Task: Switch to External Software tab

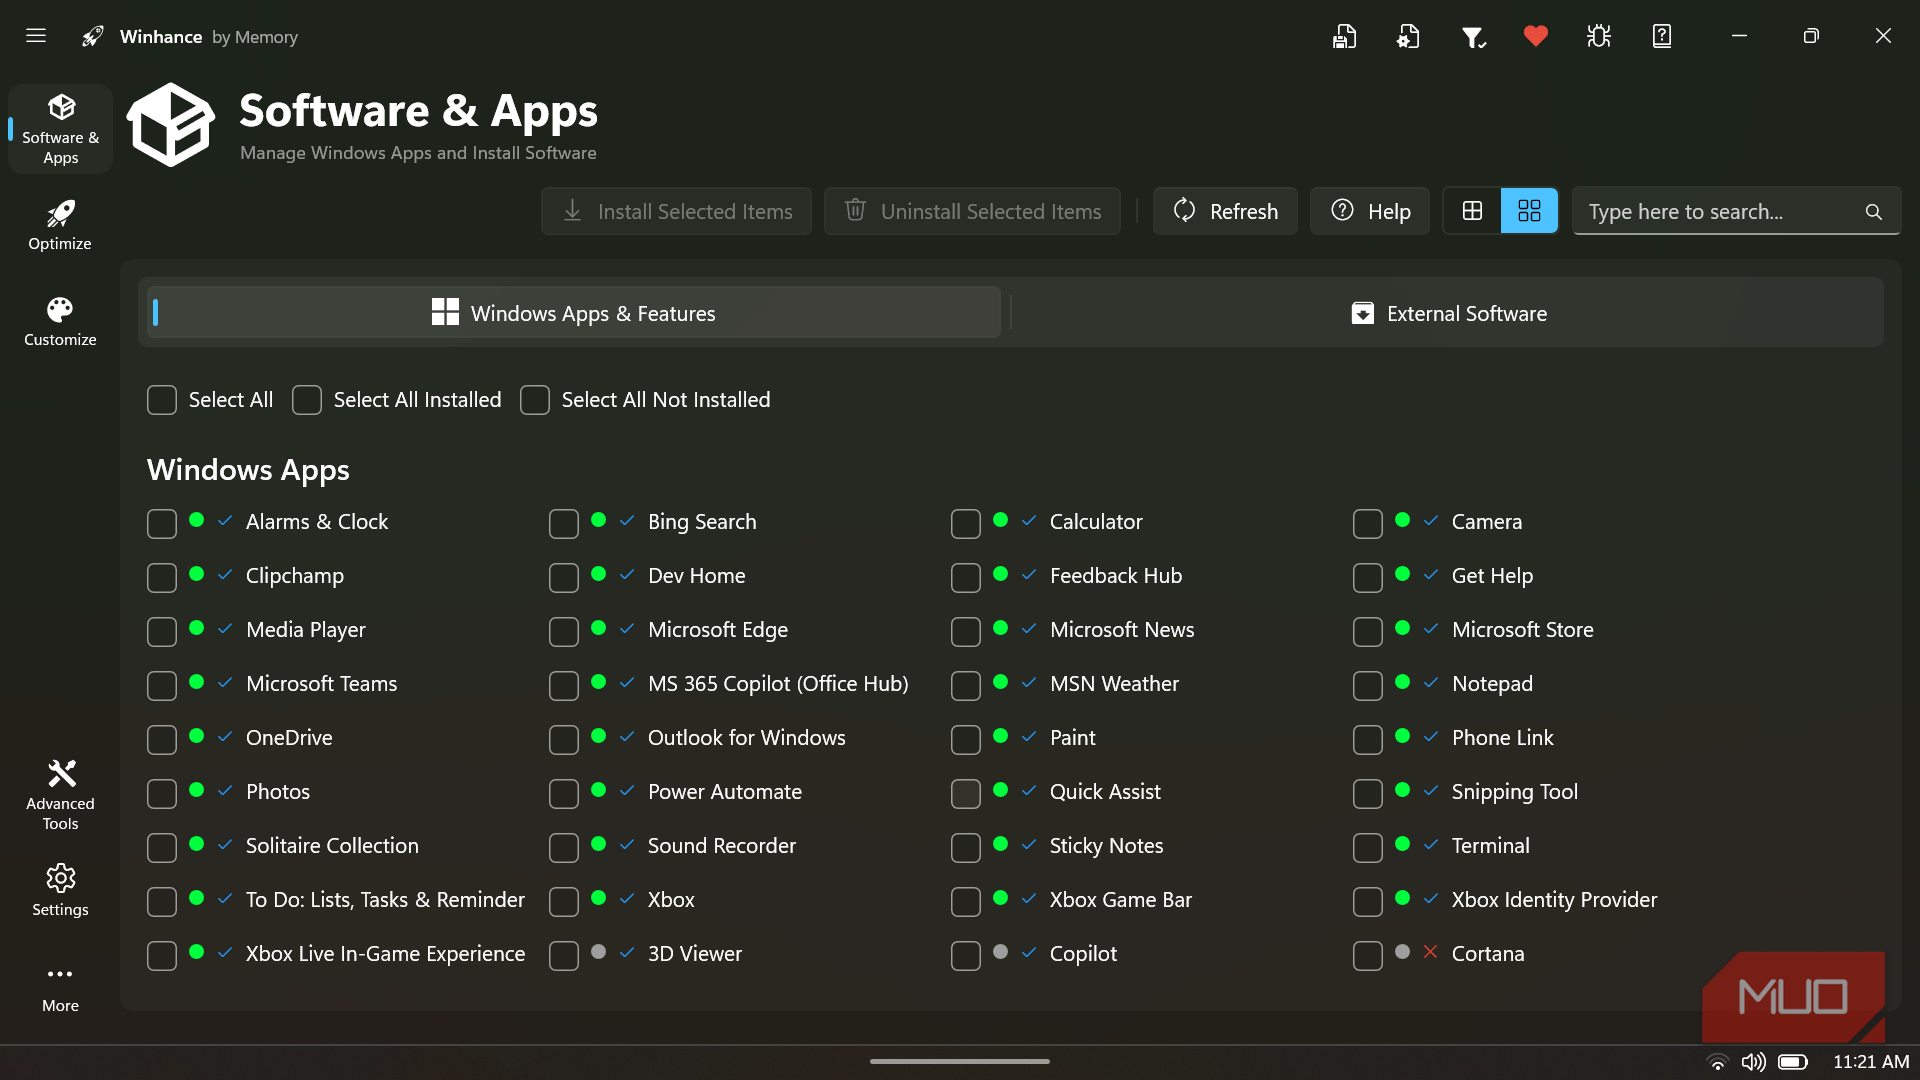Action: 1448,313
